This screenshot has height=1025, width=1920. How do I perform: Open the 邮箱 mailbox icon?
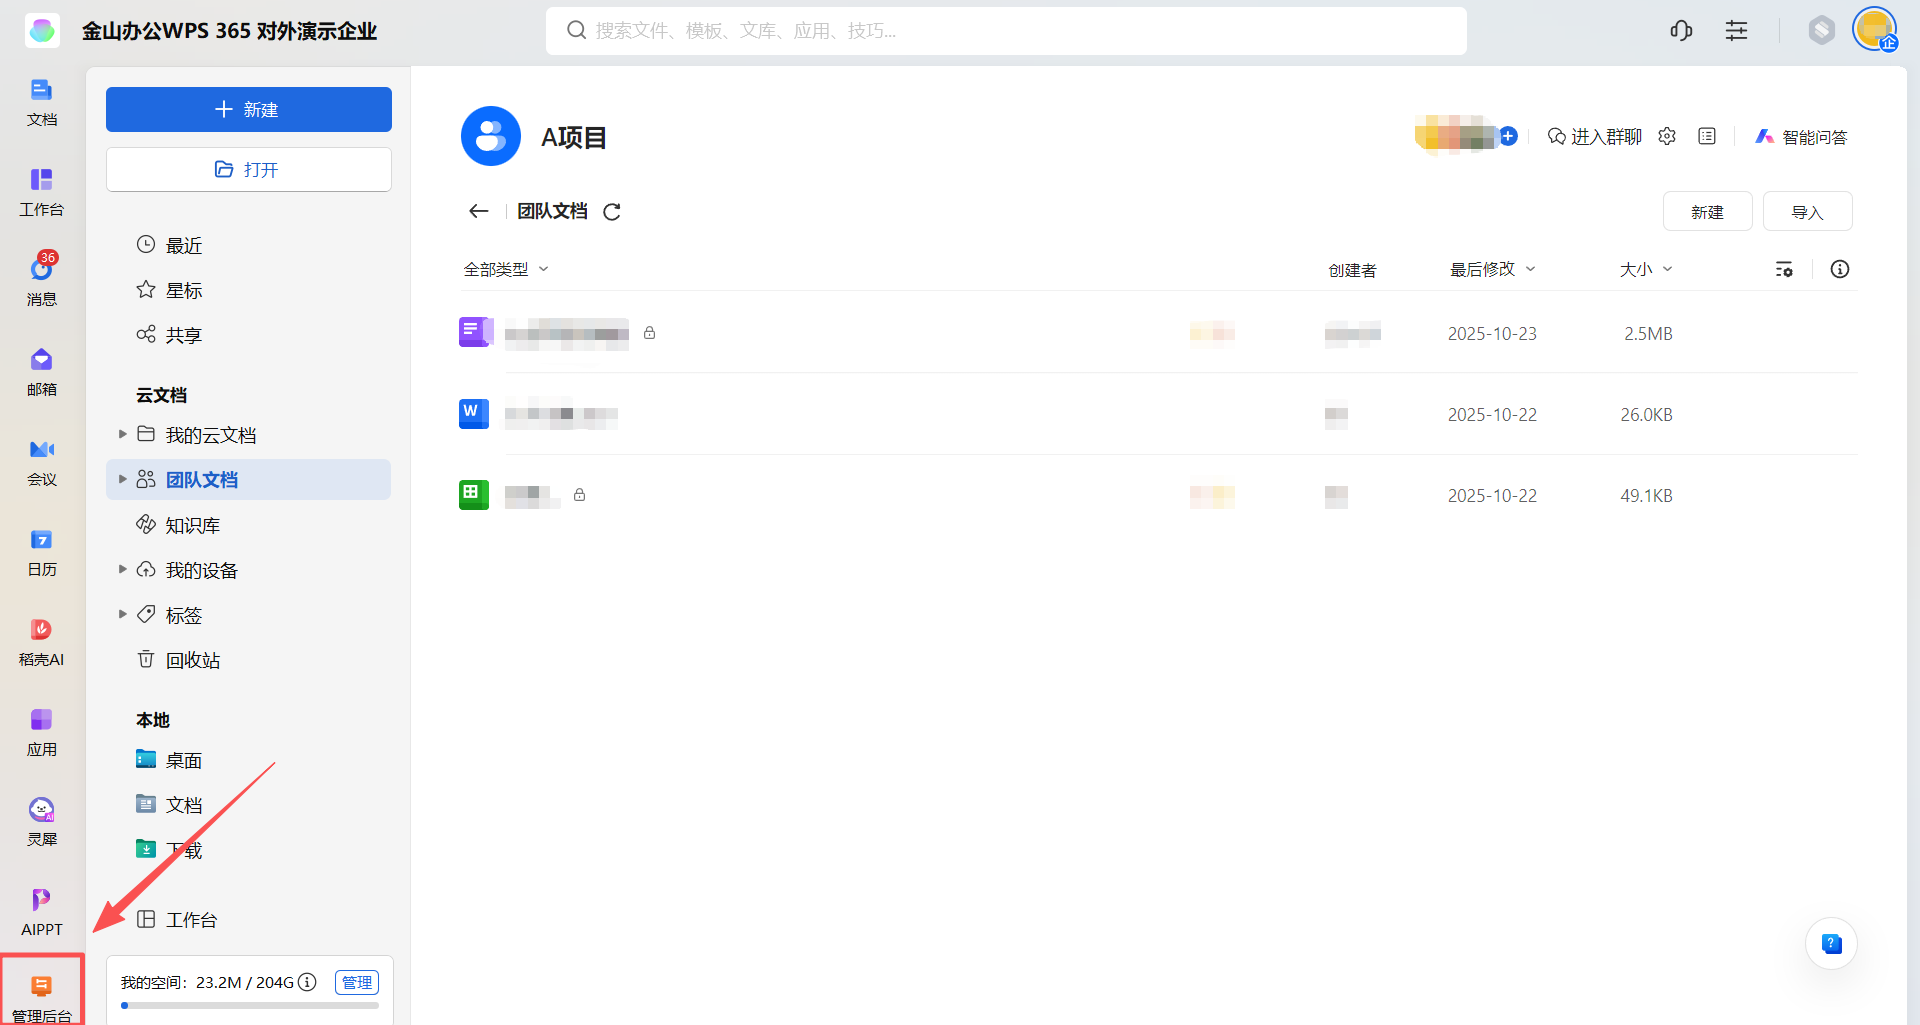click(41, 372)
